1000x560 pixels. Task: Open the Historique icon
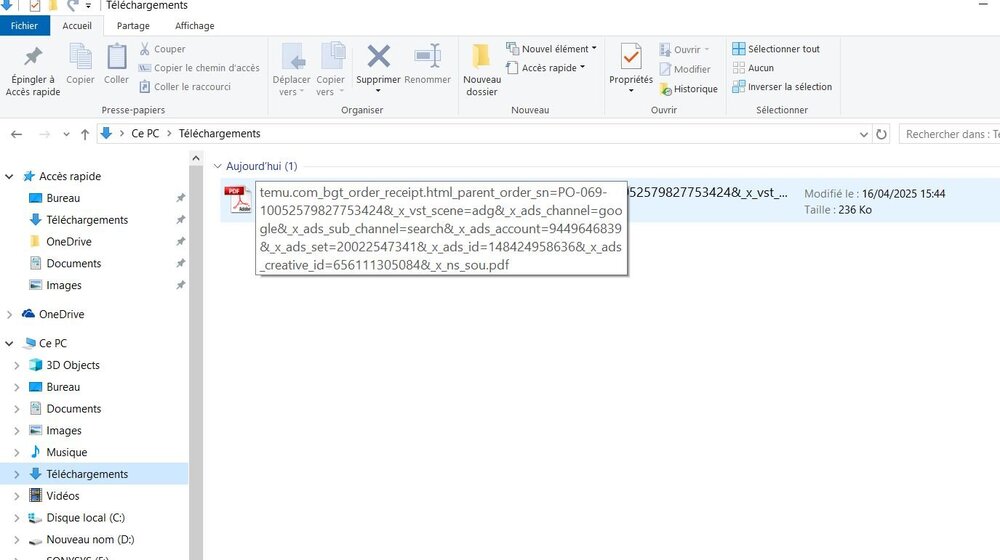click(x=688, y=89)
